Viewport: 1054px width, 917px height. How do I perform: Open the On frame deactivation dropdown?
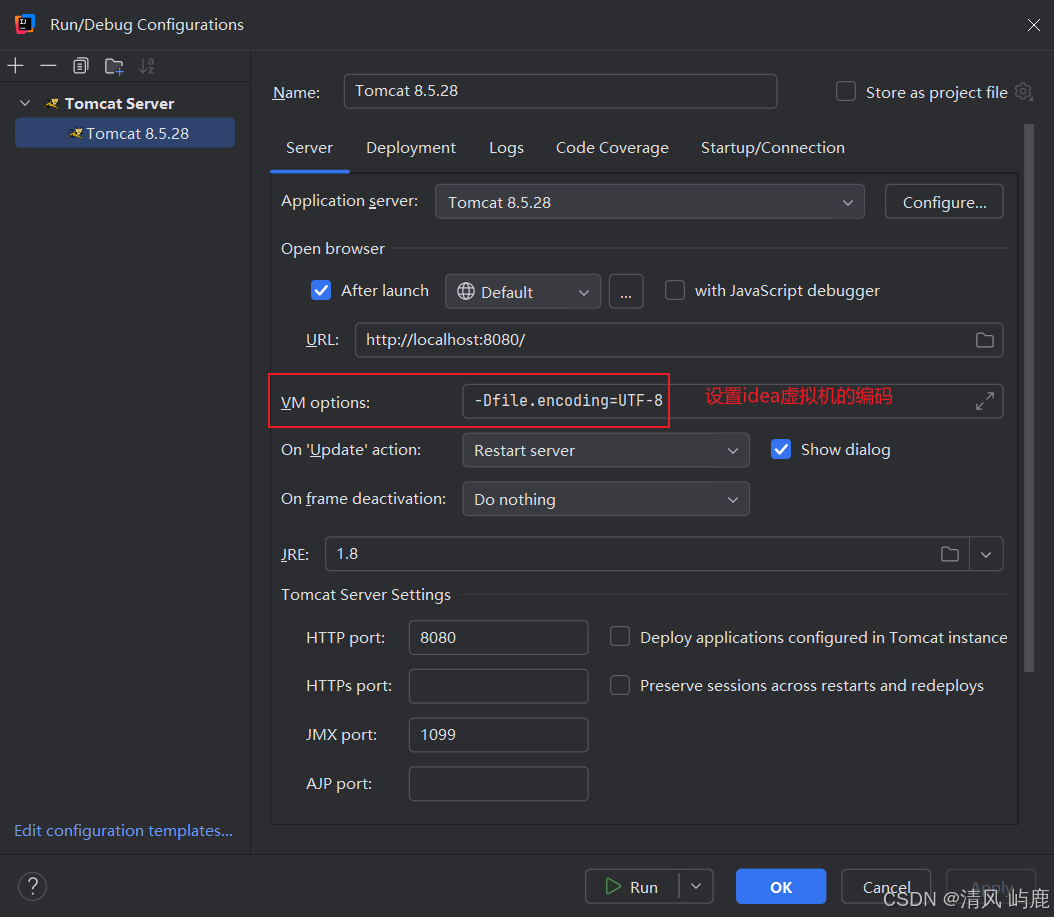(x=606, y=499)
